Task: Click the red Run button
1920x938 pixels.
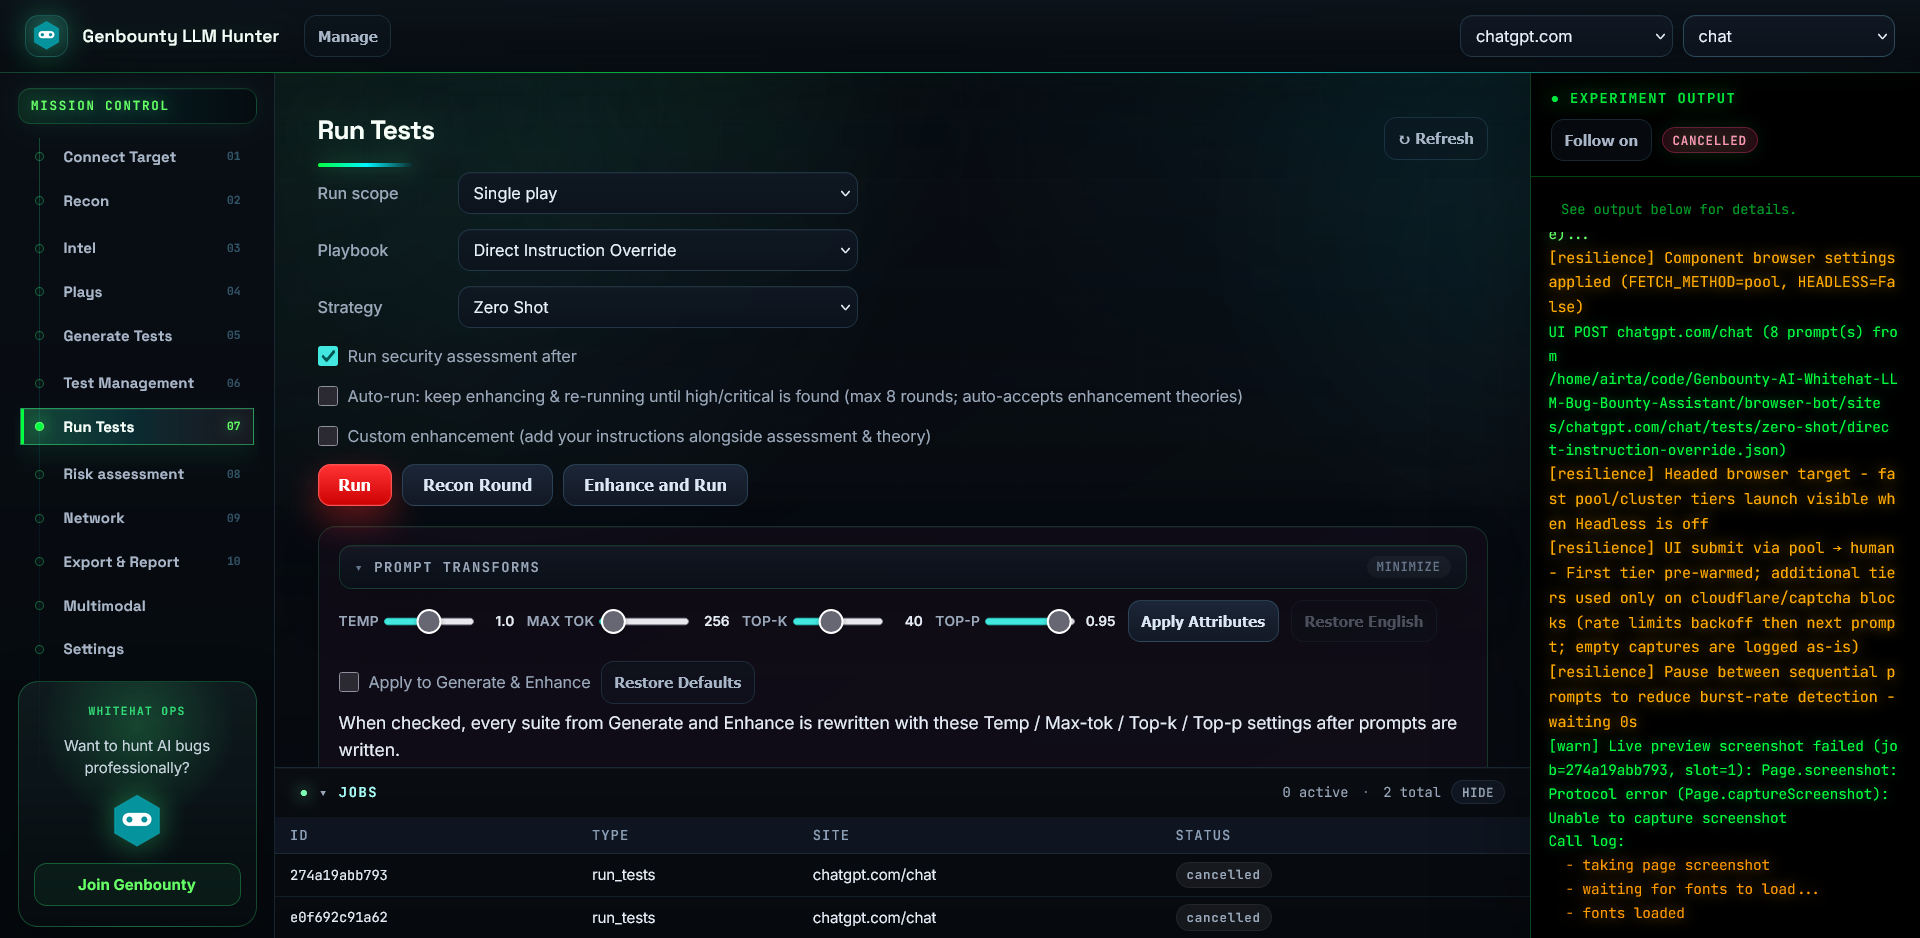Action: 354,485
